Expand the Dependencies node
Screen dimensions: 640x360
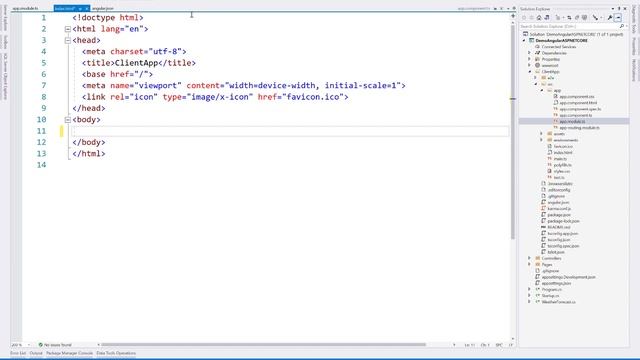[x=530, y=53]
